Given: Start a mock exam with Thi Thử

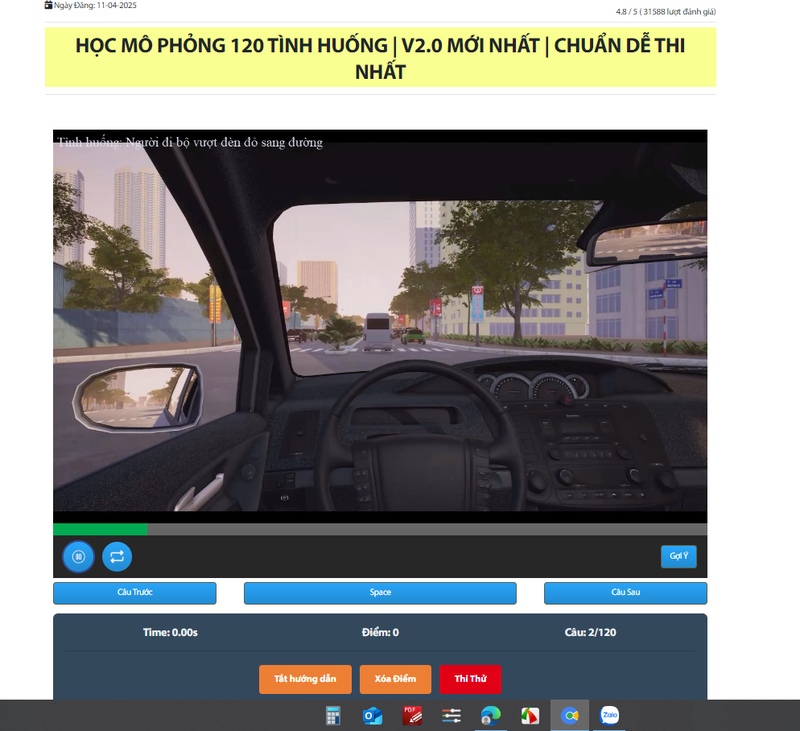Looking at the screenshot, I should 470,679.
